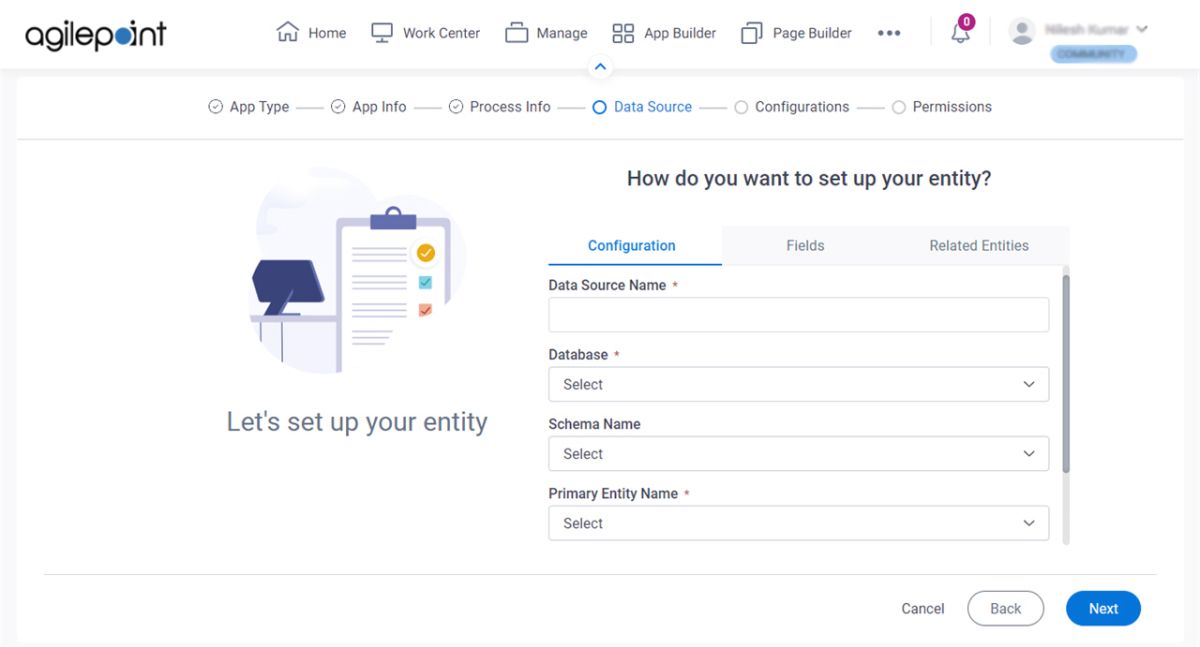The width and height of the screenshot is (1200, 647).
Task: Open the App Builder menu label
Action: click(x=680, y=33)
